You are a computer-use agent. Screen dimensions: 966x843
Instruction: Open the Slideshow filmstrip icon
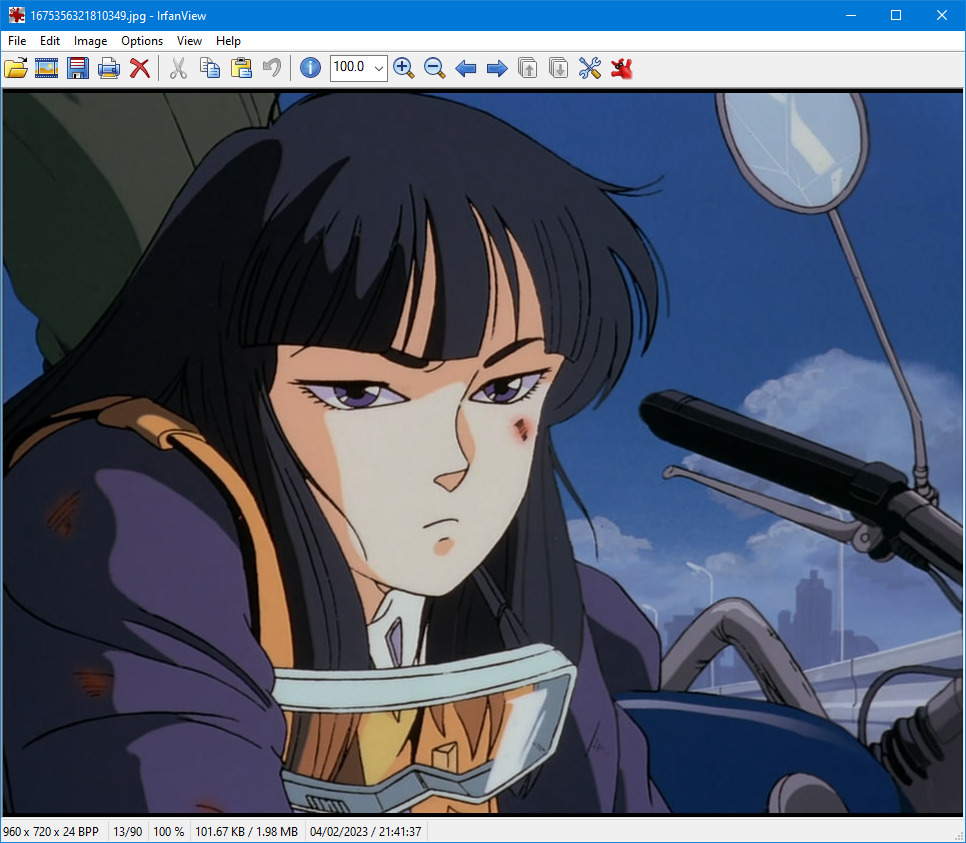click(x=47, y=68)
